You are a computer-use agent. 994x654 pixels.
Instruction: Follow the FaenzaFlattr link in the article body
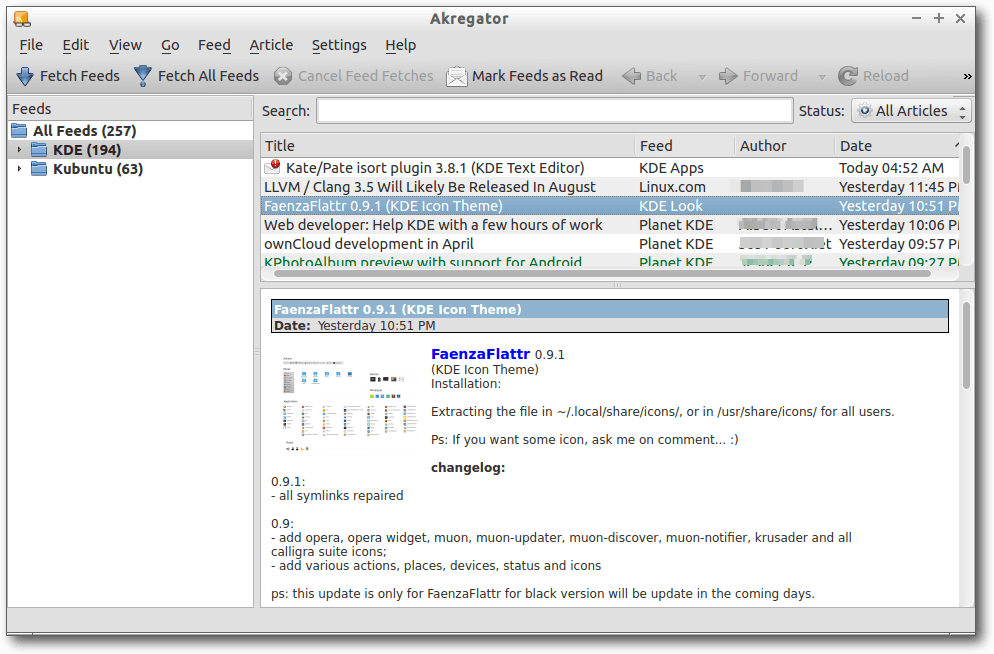(481, 354)
